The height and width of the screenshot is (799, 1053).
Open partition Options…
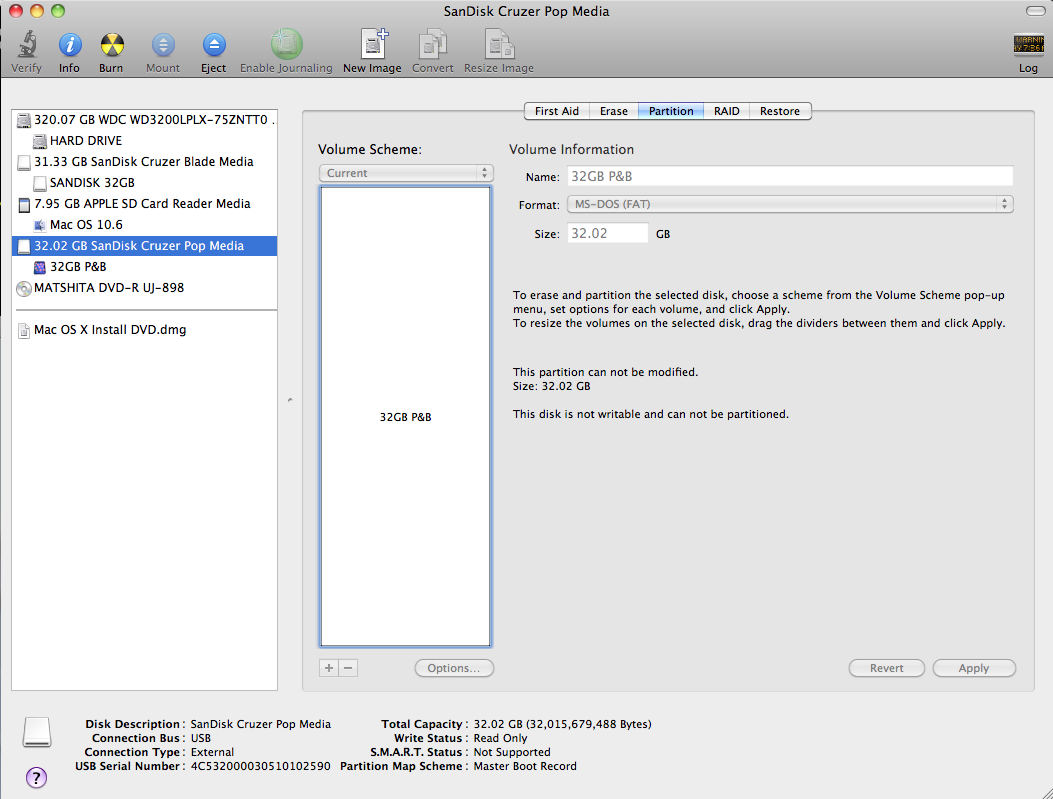(454, 668)
